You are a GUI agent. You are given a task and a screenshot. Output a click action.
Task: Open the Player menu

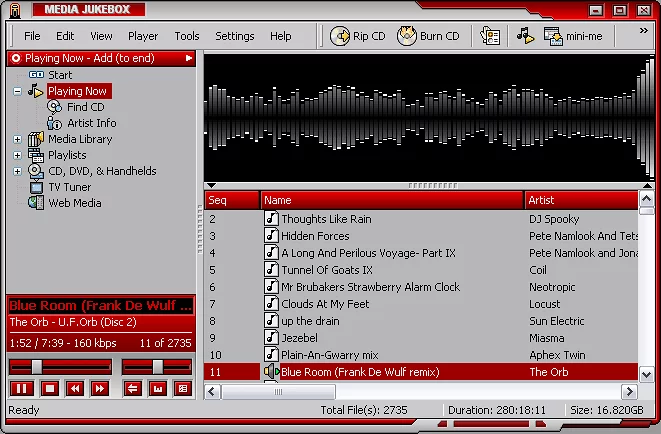pos(143,36)
